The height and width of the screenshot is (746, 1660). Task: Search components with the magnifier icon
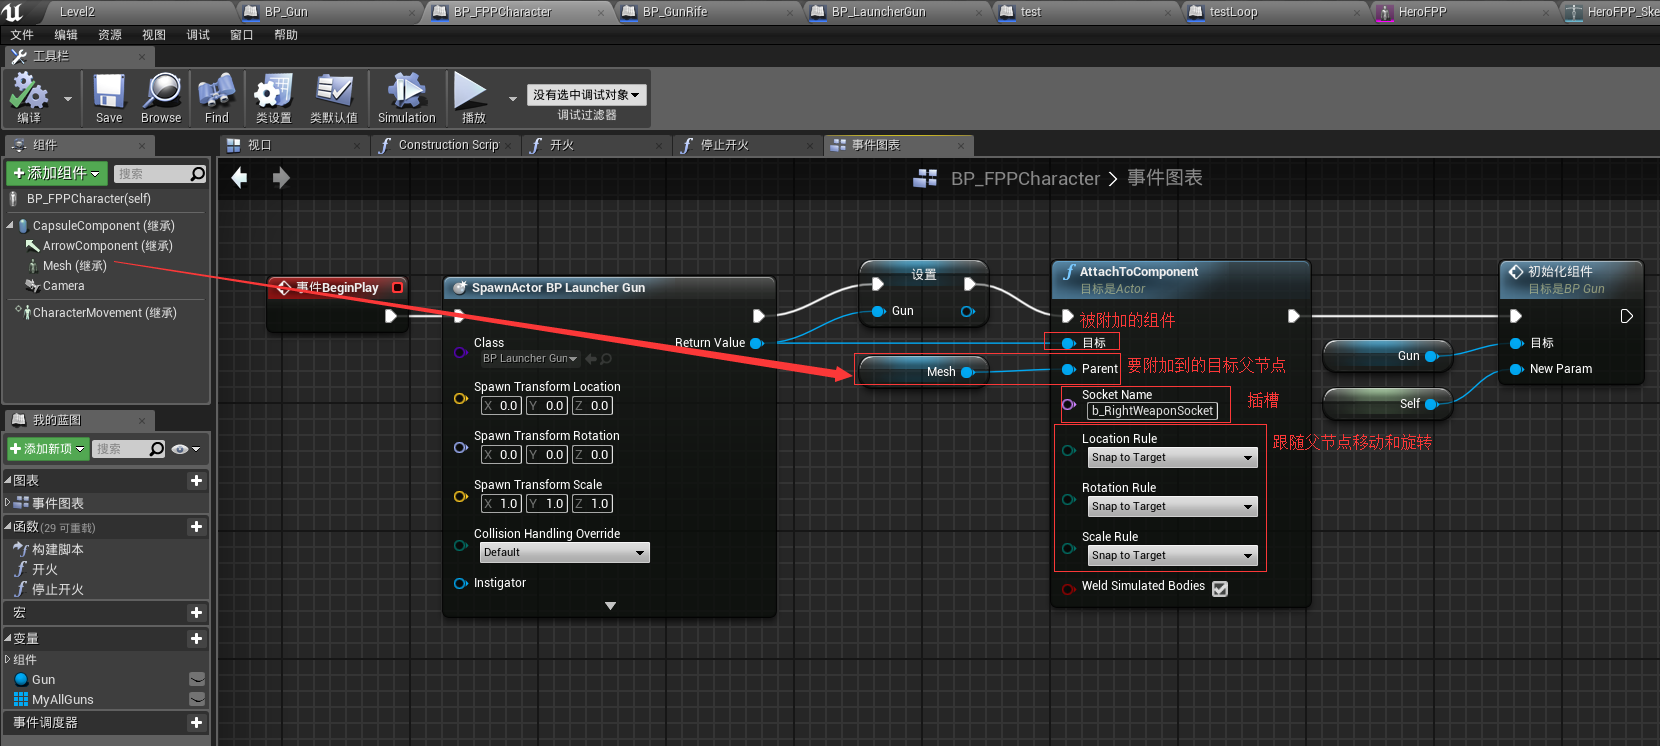tap(198, 174)
